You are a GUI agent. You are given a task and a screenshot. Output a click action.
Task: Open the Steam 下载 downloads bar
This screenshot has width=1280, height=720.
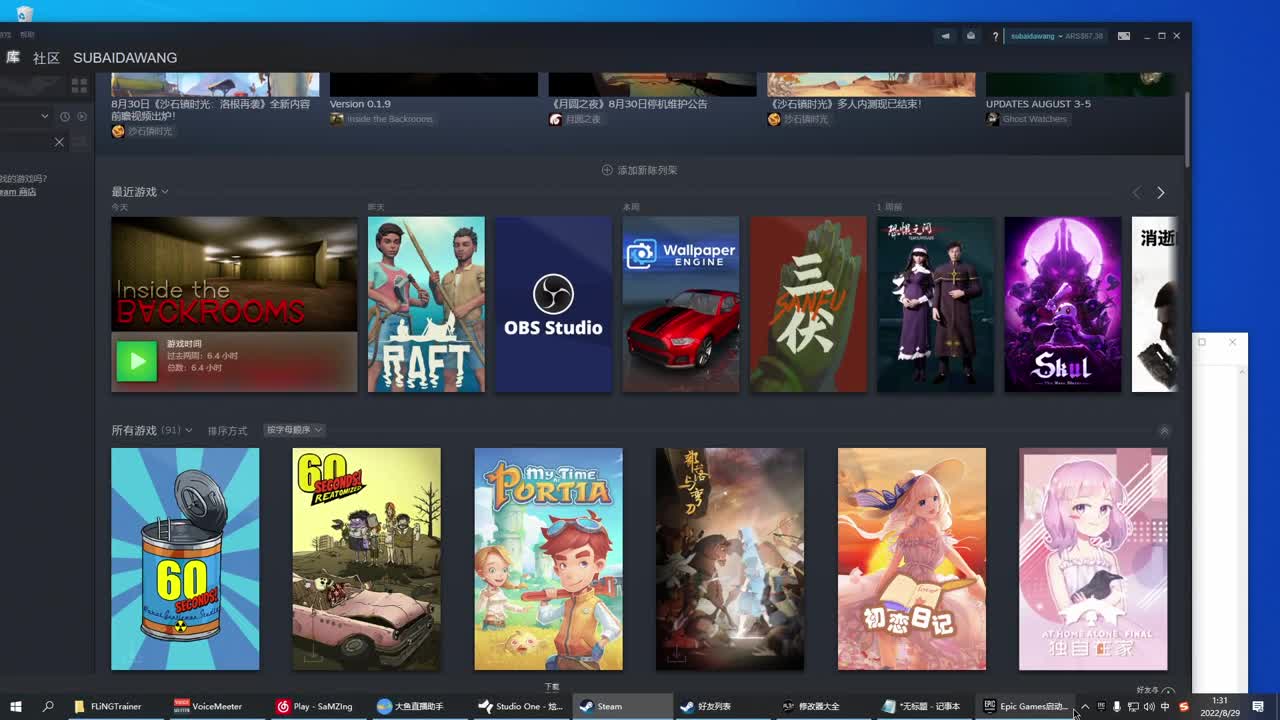(x=552, y=687)
